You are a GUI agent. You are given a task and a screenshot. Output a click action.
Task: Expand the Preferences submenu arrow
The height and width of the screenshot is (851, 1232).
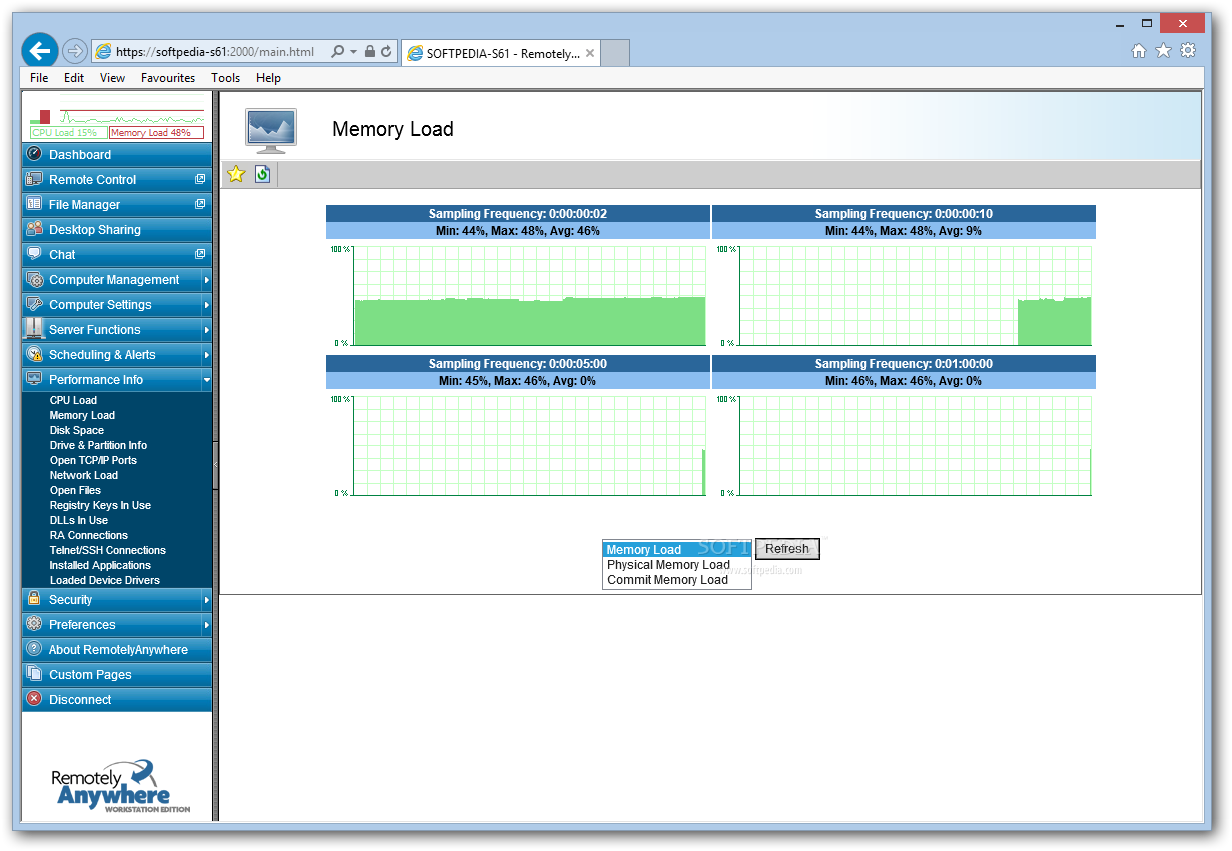click(206, 625)
